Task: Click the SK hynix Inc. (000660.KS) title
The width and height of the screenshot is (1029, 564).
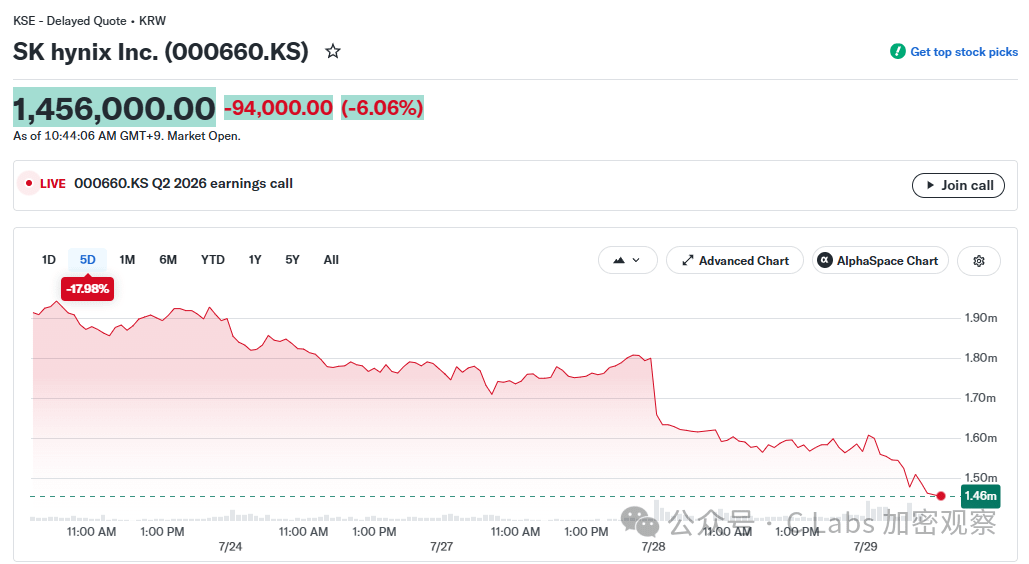Action: pyautogui.click(x=161, y=51)
